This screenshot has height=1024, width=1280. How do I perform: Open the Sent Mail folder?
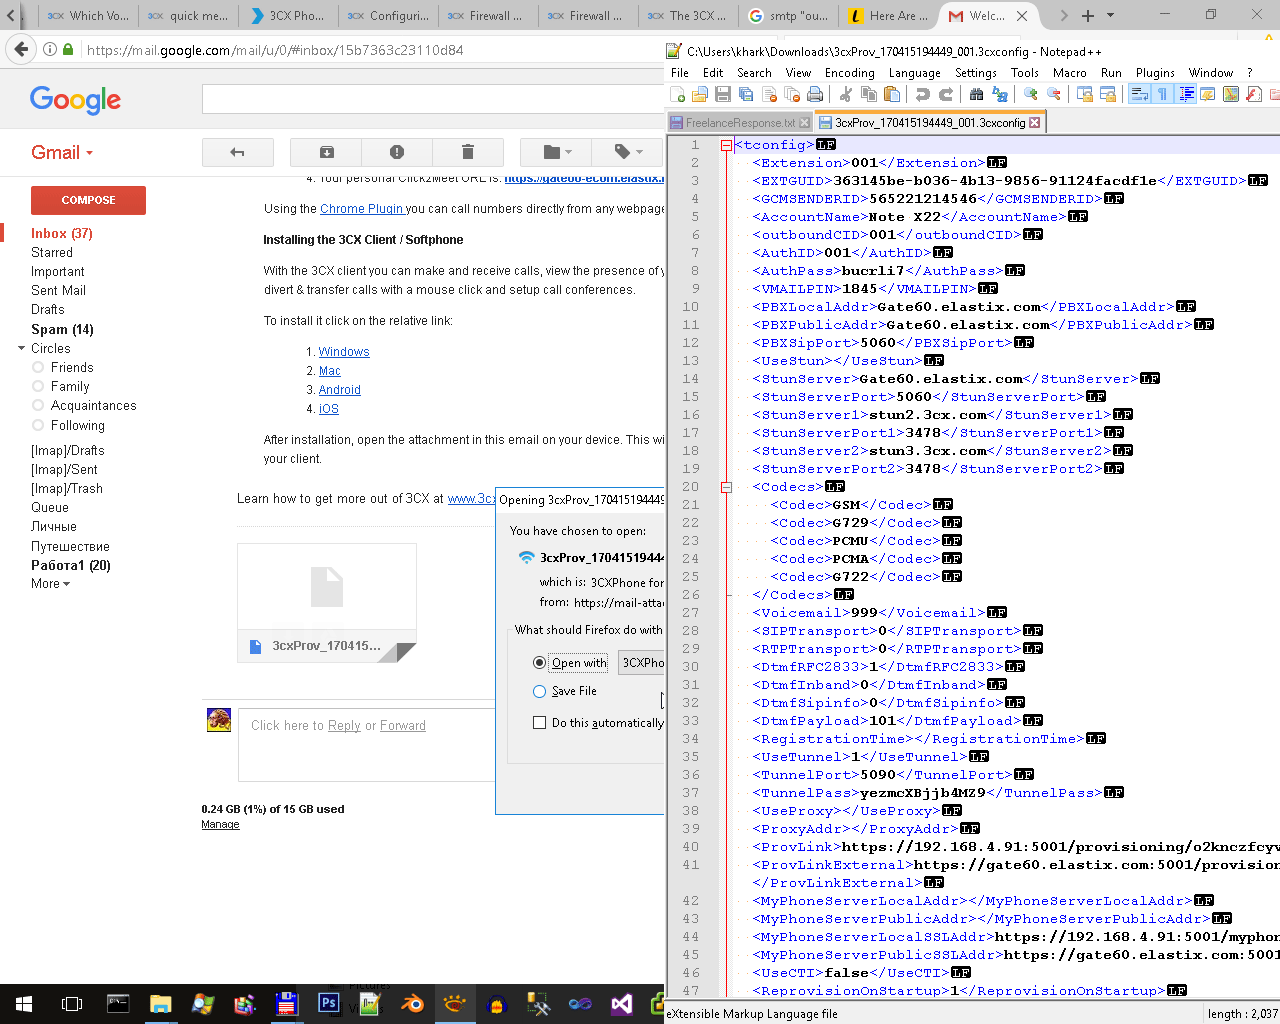click(58, 291)
